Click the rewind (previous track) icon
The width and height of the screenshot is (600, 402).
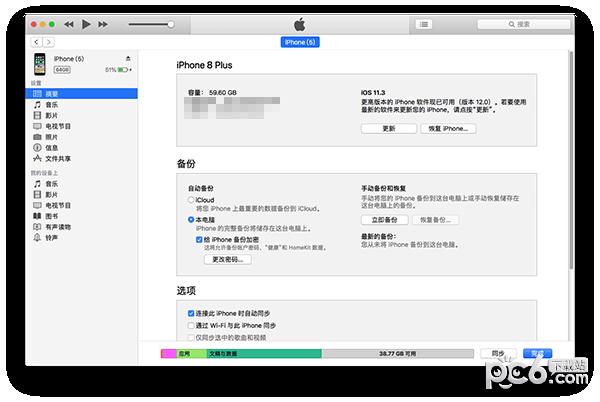(x=69, y=23)
